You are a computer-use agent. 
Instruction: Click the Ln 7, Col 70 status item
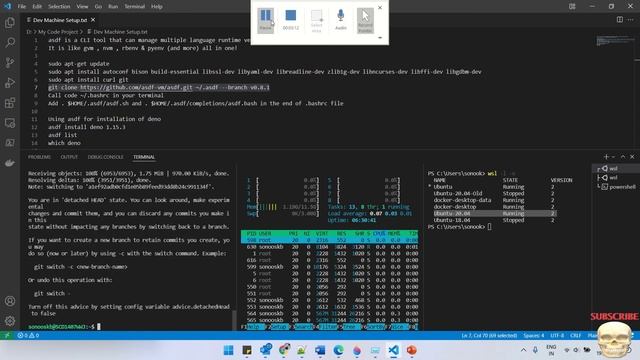point(489,336)
